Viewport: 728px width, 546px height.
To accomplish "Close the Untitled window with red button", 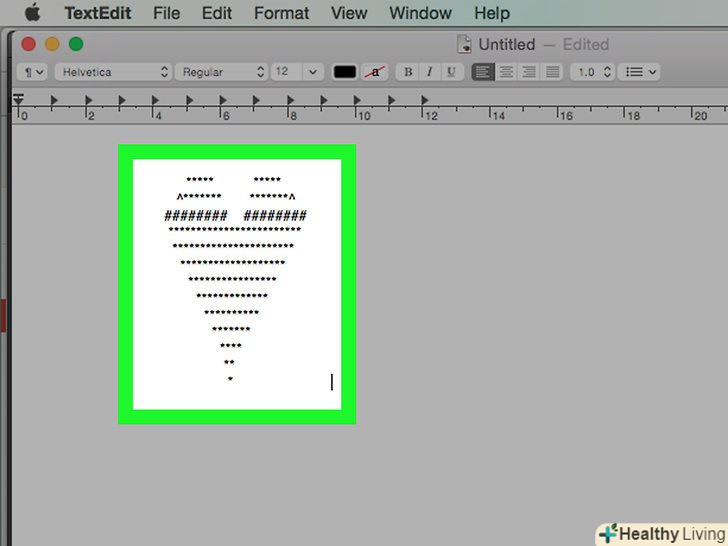I will tap(28, 44).
